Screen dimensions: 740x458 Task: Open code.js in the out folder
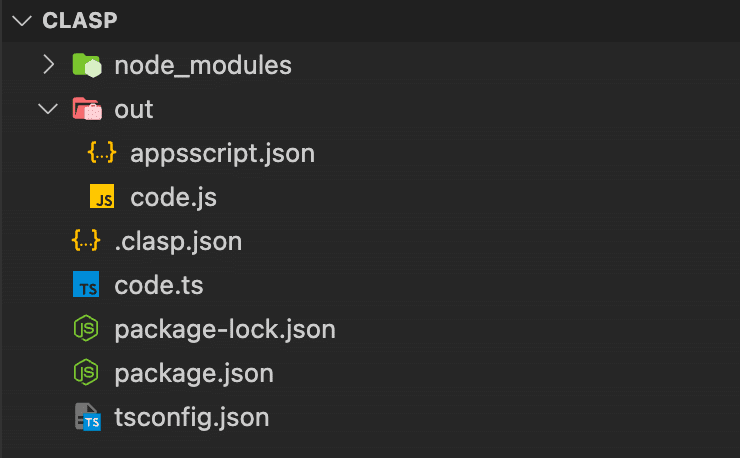pos(173,197)
